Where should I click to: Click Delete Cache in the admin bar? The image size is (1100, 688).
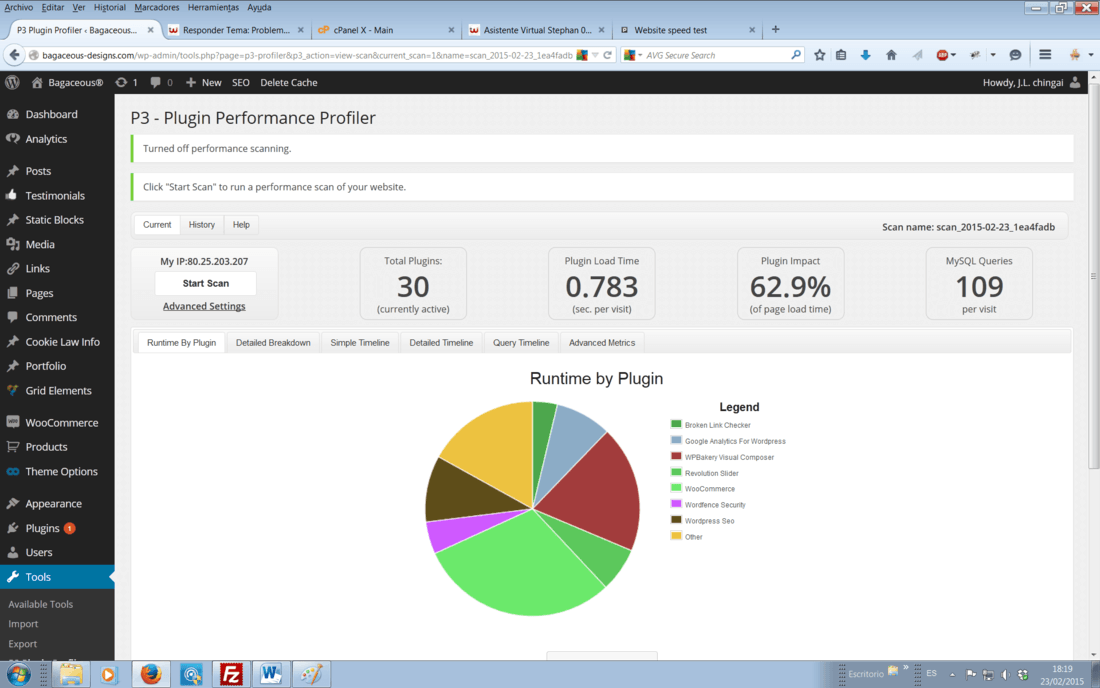click(x=288, y=82)
